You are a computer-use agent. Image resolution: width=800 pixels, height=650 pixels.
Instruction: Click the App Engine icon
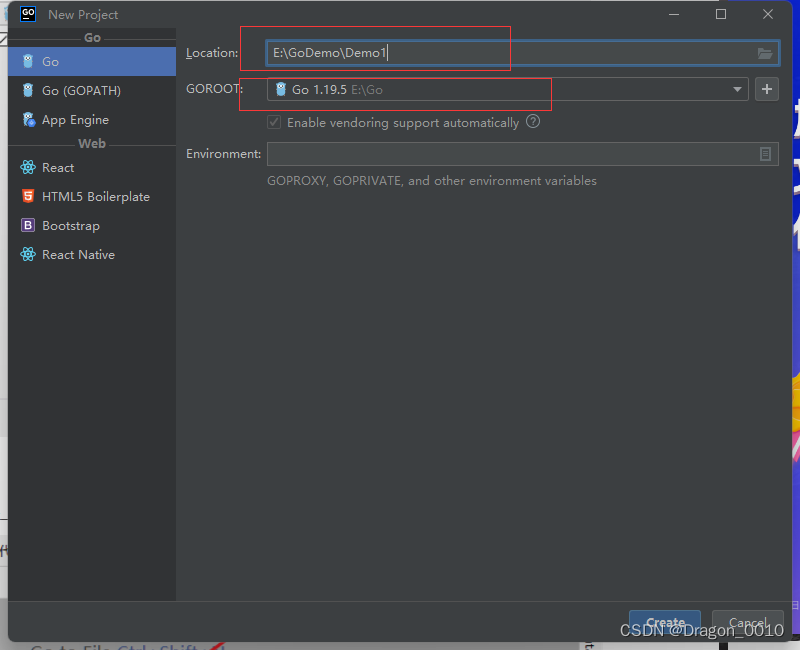pos(29,119)
